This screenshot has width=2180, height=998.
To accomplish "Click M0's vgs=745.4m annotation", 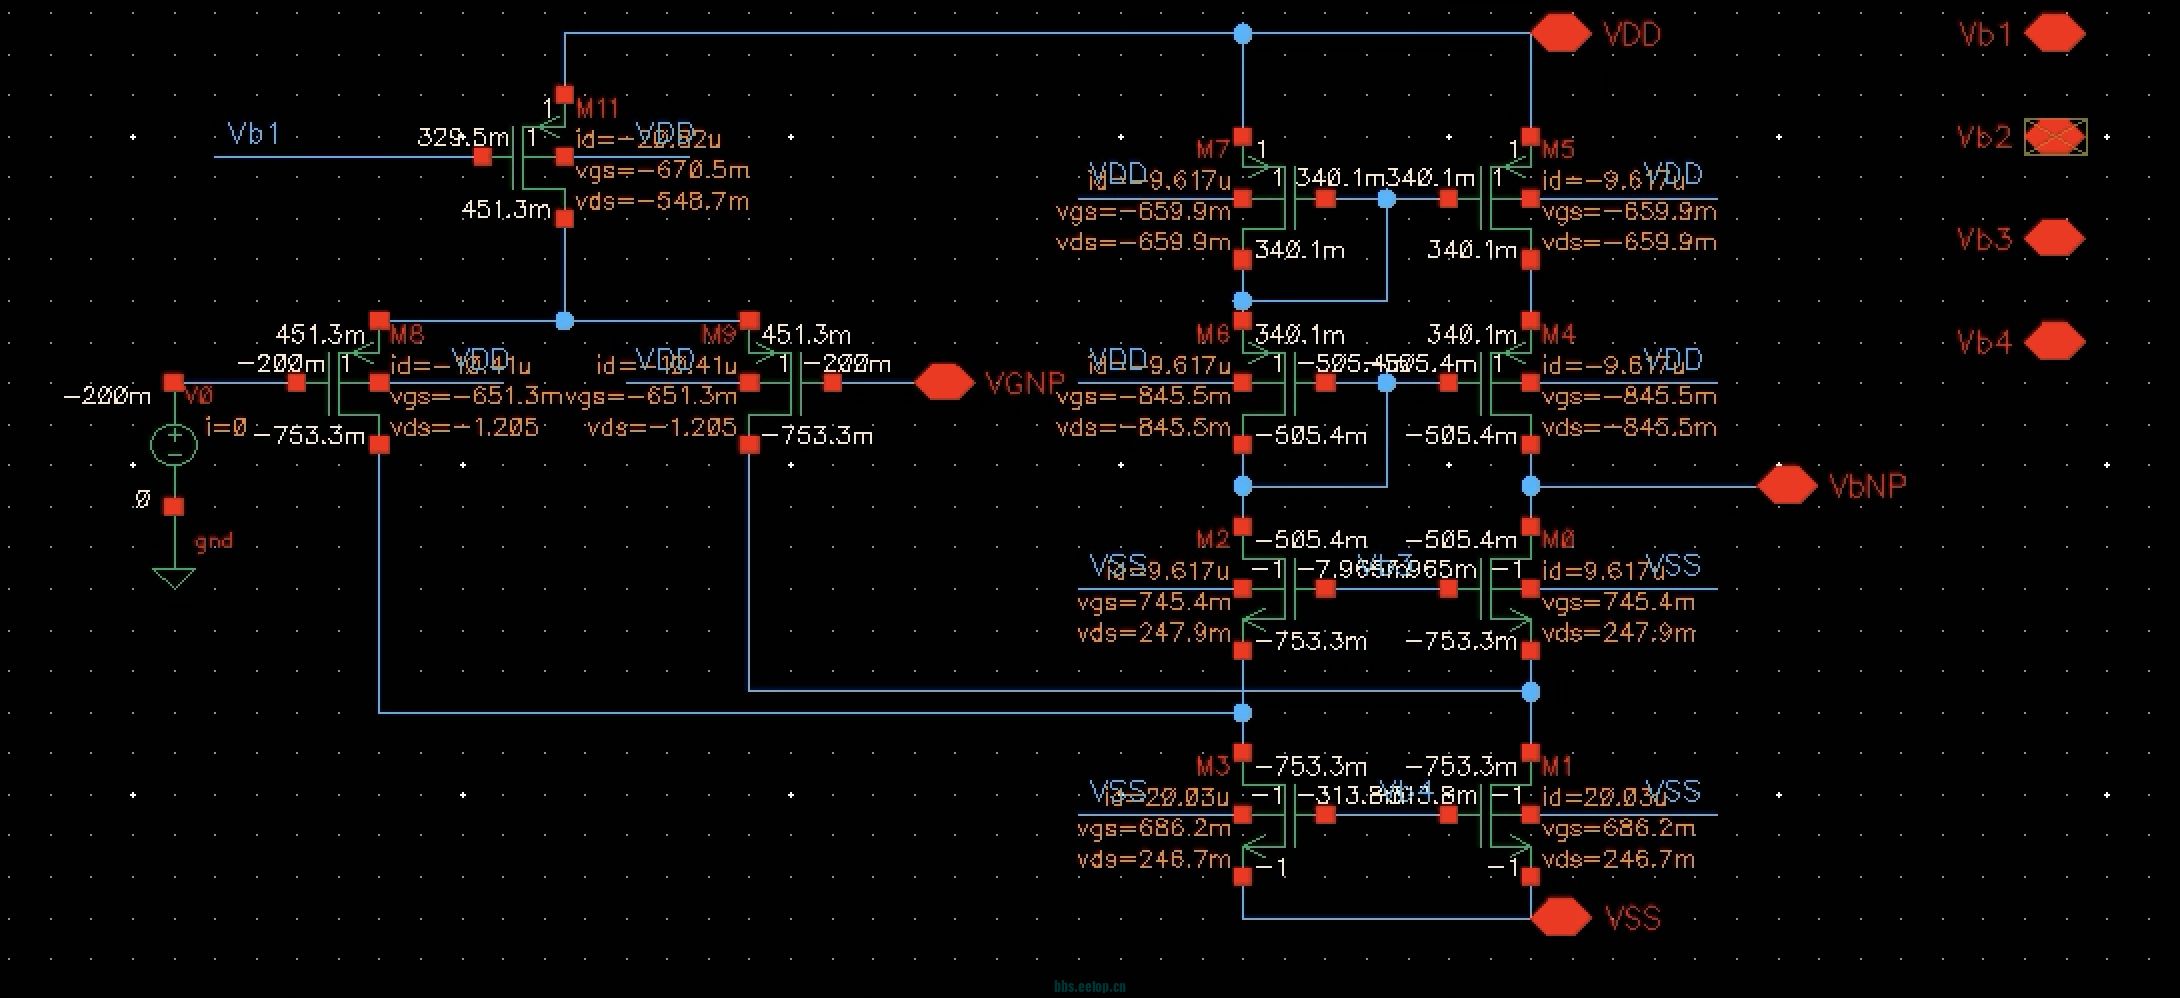I will pos(1619,603).
